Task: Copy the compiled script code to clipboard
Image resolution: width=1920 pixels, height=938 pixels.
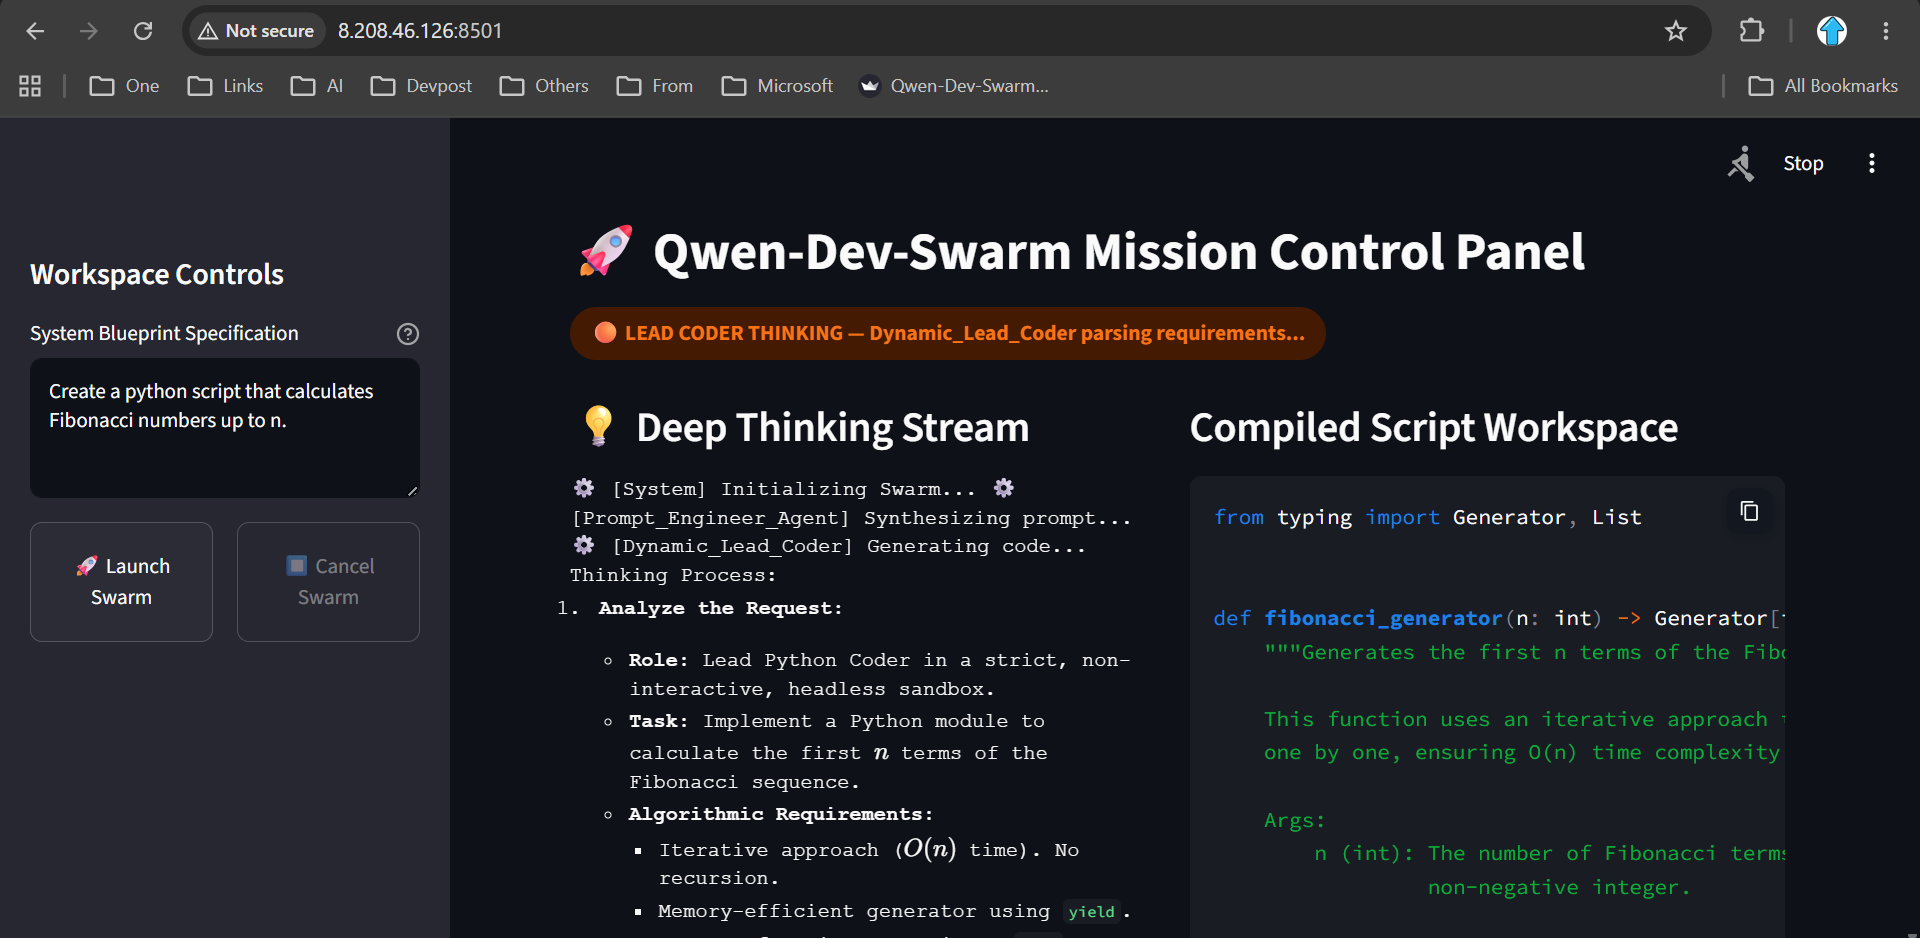Action: coord(1749,511)
